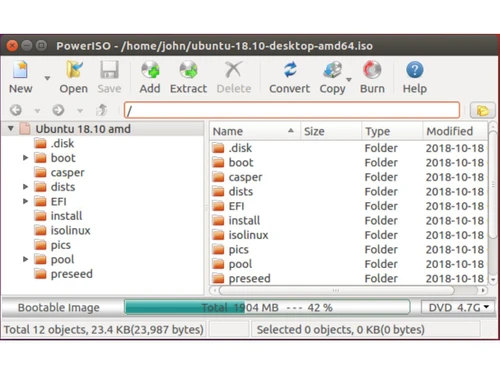Click Selected 0 objects status text
Viewport: 500px width, 375px height.
click(x=341, y=330)
